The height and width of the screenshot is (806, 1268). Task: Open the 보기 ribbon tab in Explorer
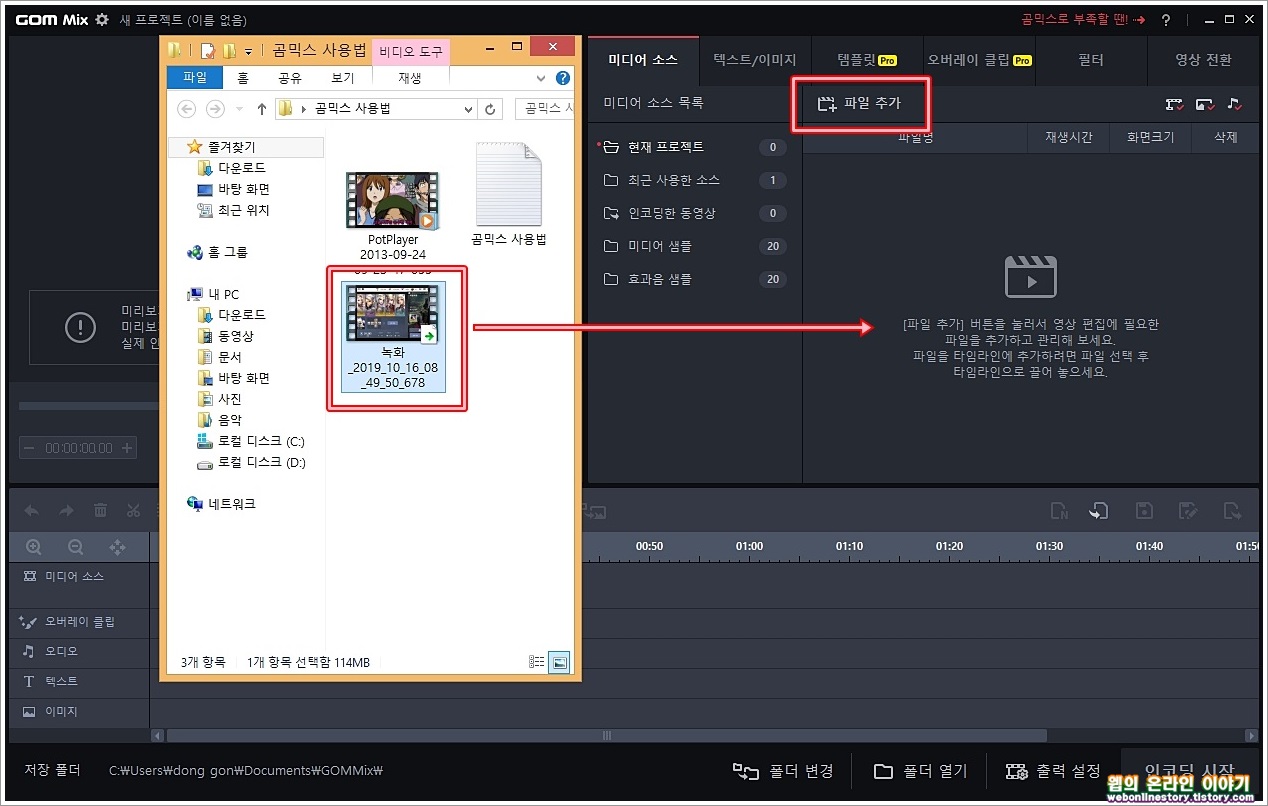point(343,78)
